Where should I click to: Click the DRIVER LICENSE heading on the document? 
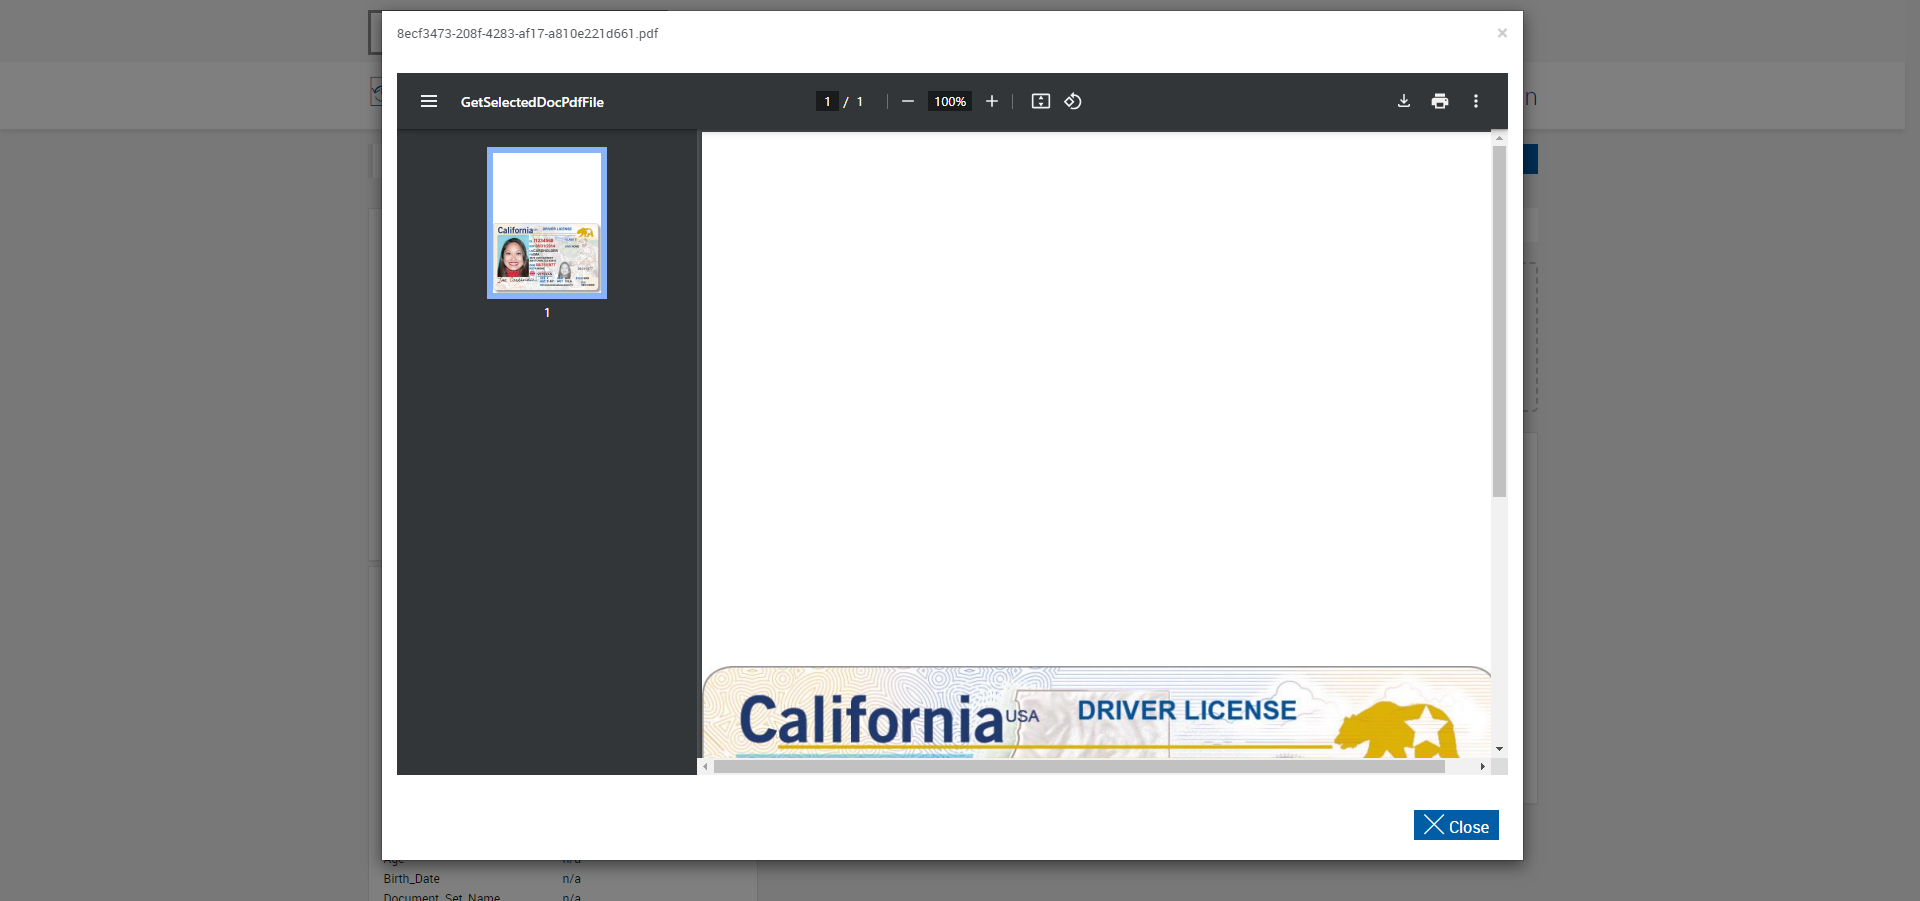(x=1187, y=710)
